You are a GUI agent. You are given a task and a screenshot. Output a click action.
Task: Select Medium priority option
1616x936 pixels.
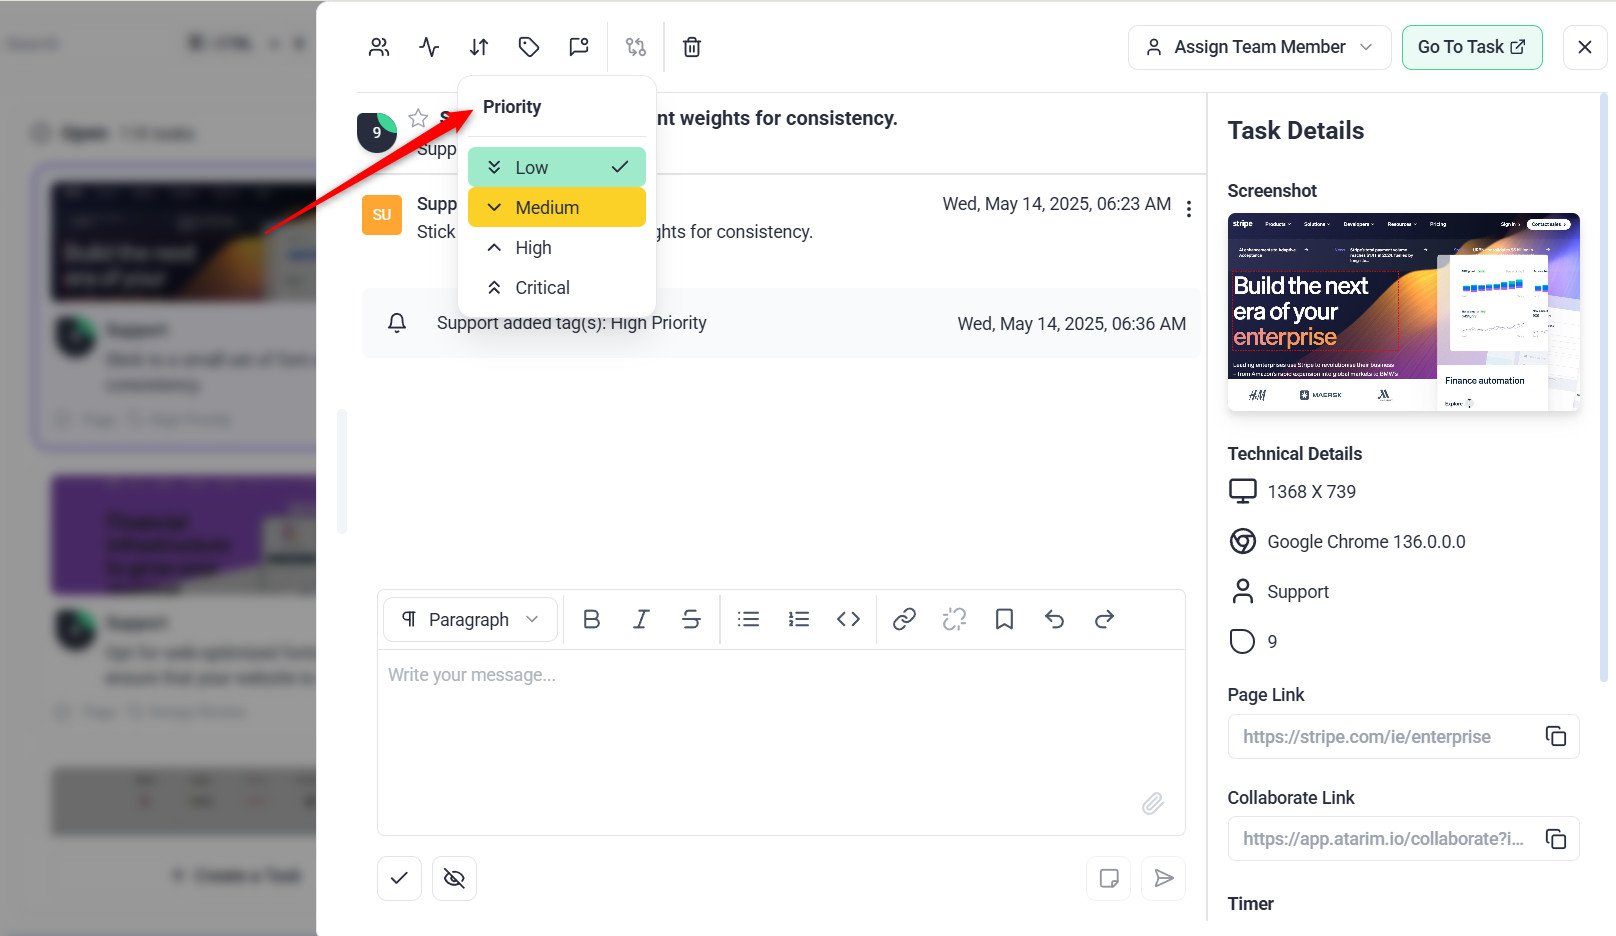tap(556, 207)
